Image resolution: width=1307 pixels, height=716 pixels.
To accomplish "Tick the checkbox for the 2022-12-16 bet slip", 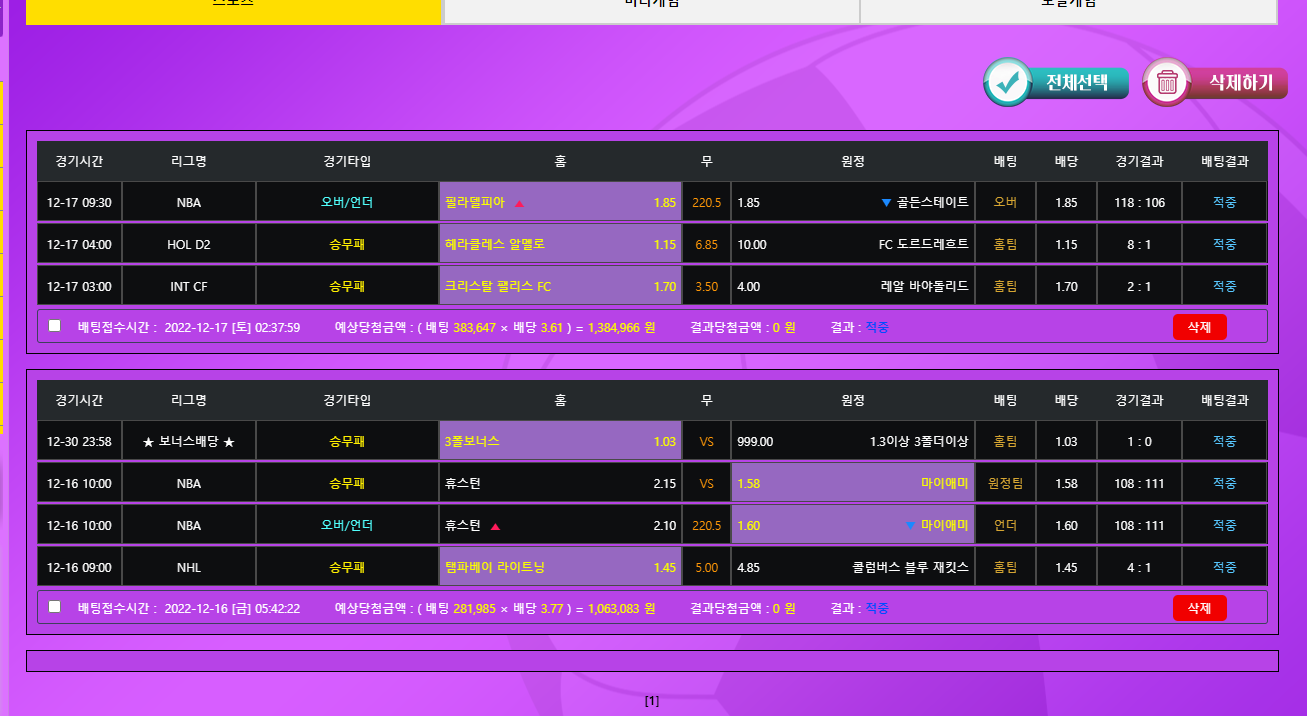I will coord(54,607).
